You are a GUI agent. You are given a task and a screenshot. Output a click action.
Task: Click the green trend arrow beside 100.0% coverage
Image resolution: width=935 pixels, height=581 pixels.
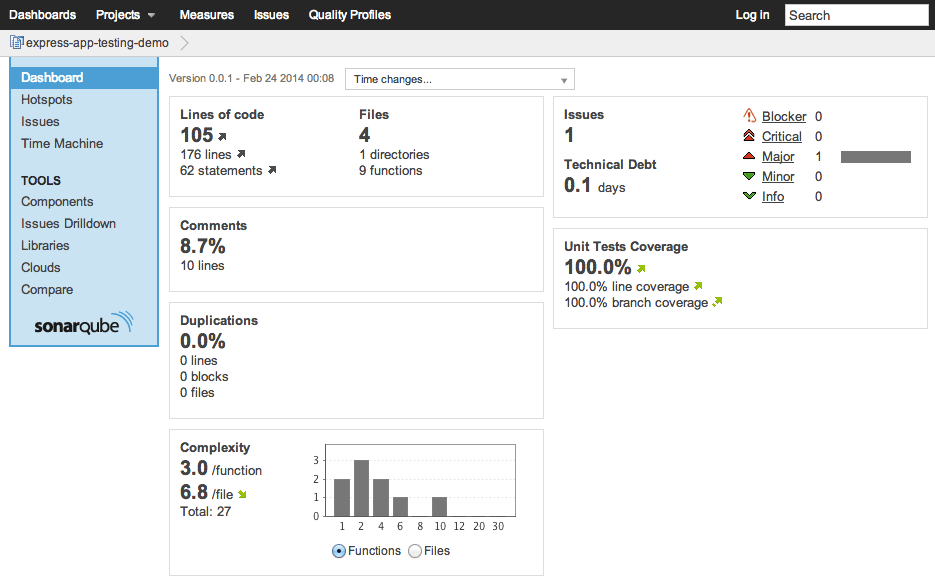(641, 268)
